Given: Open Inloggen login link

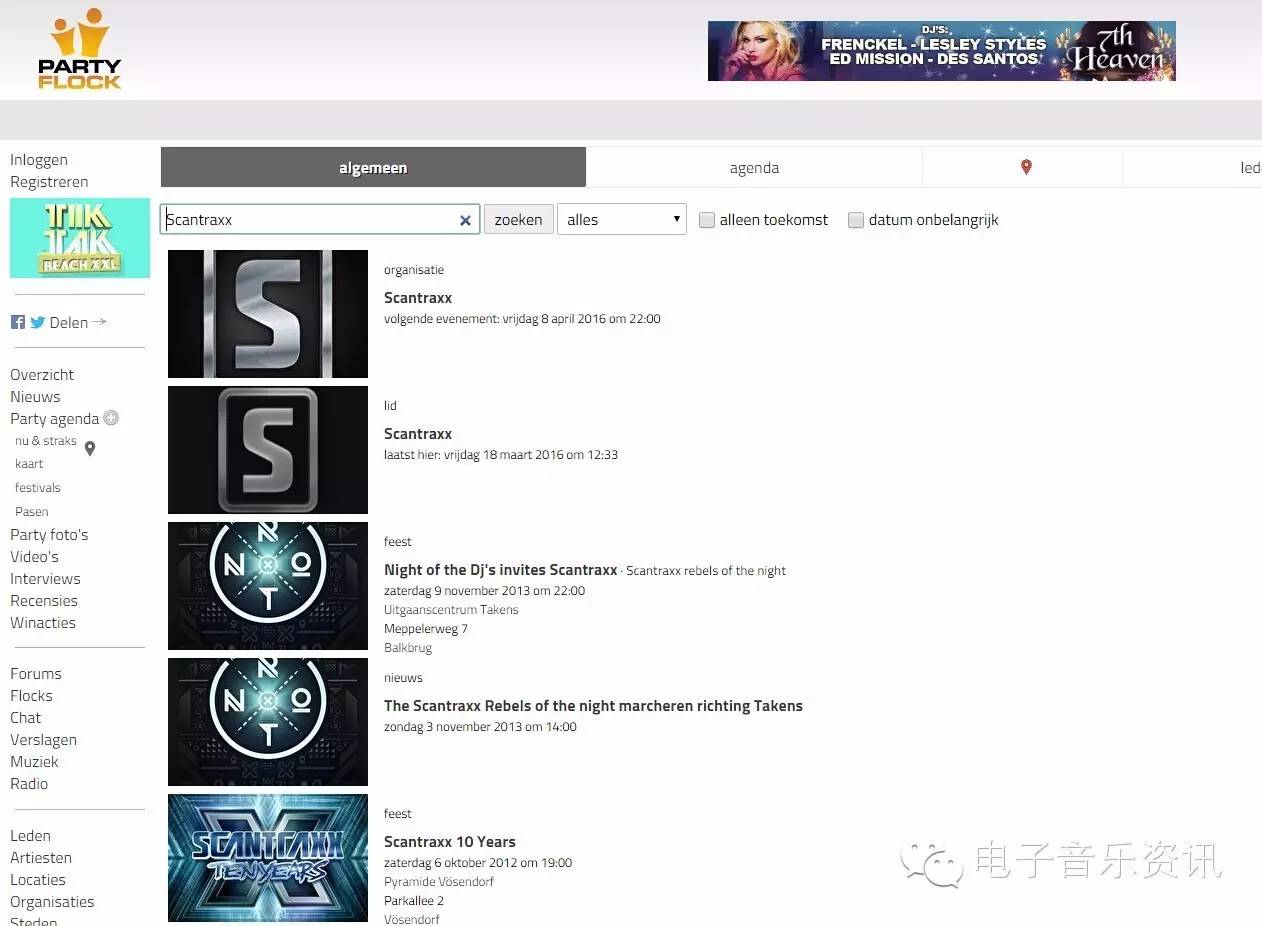Looking at the screenshot, I should [39, 160].
